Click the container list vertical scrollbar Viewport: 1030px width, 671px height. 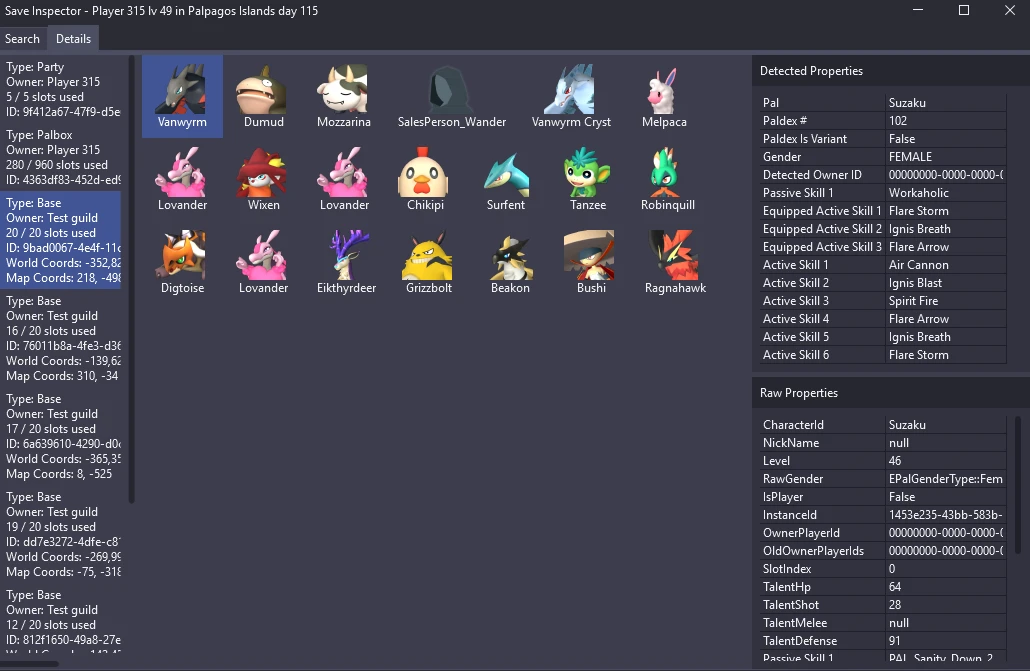[x=131, y=279]
